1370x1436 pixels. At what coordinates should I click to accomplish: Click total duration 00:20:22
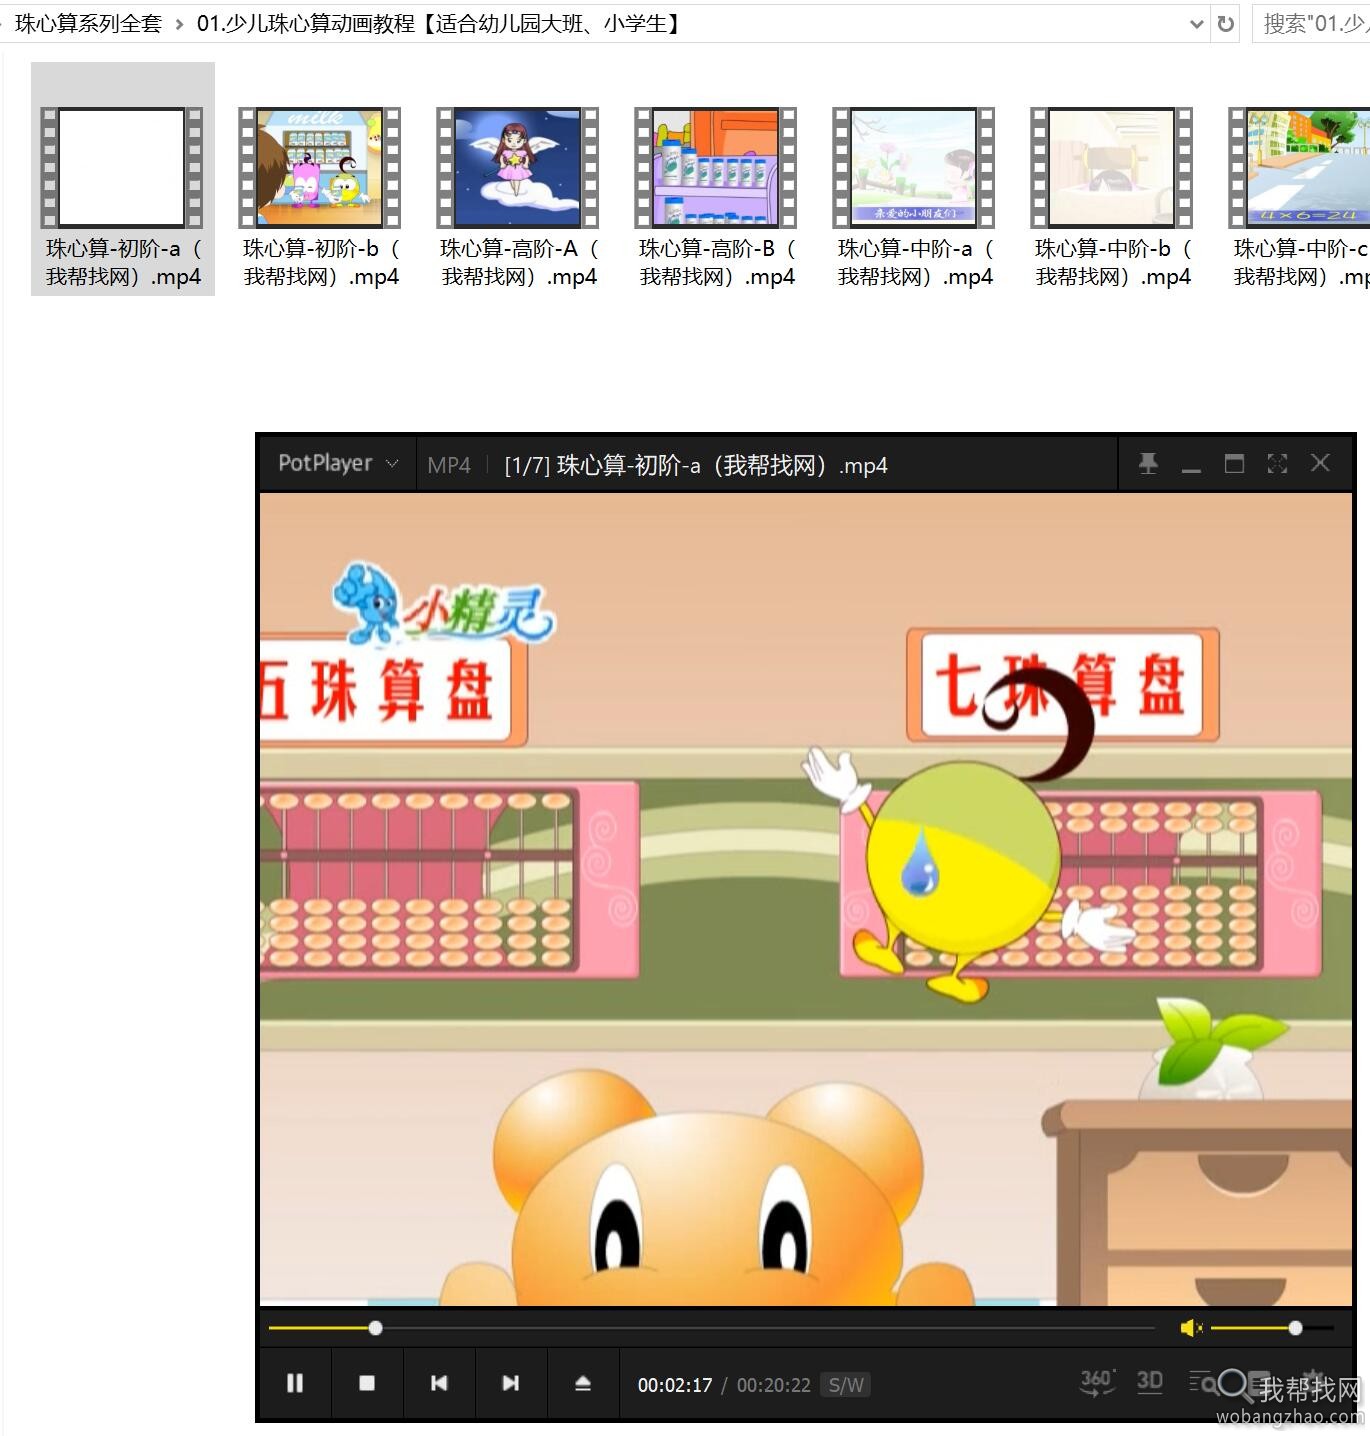773,1385
